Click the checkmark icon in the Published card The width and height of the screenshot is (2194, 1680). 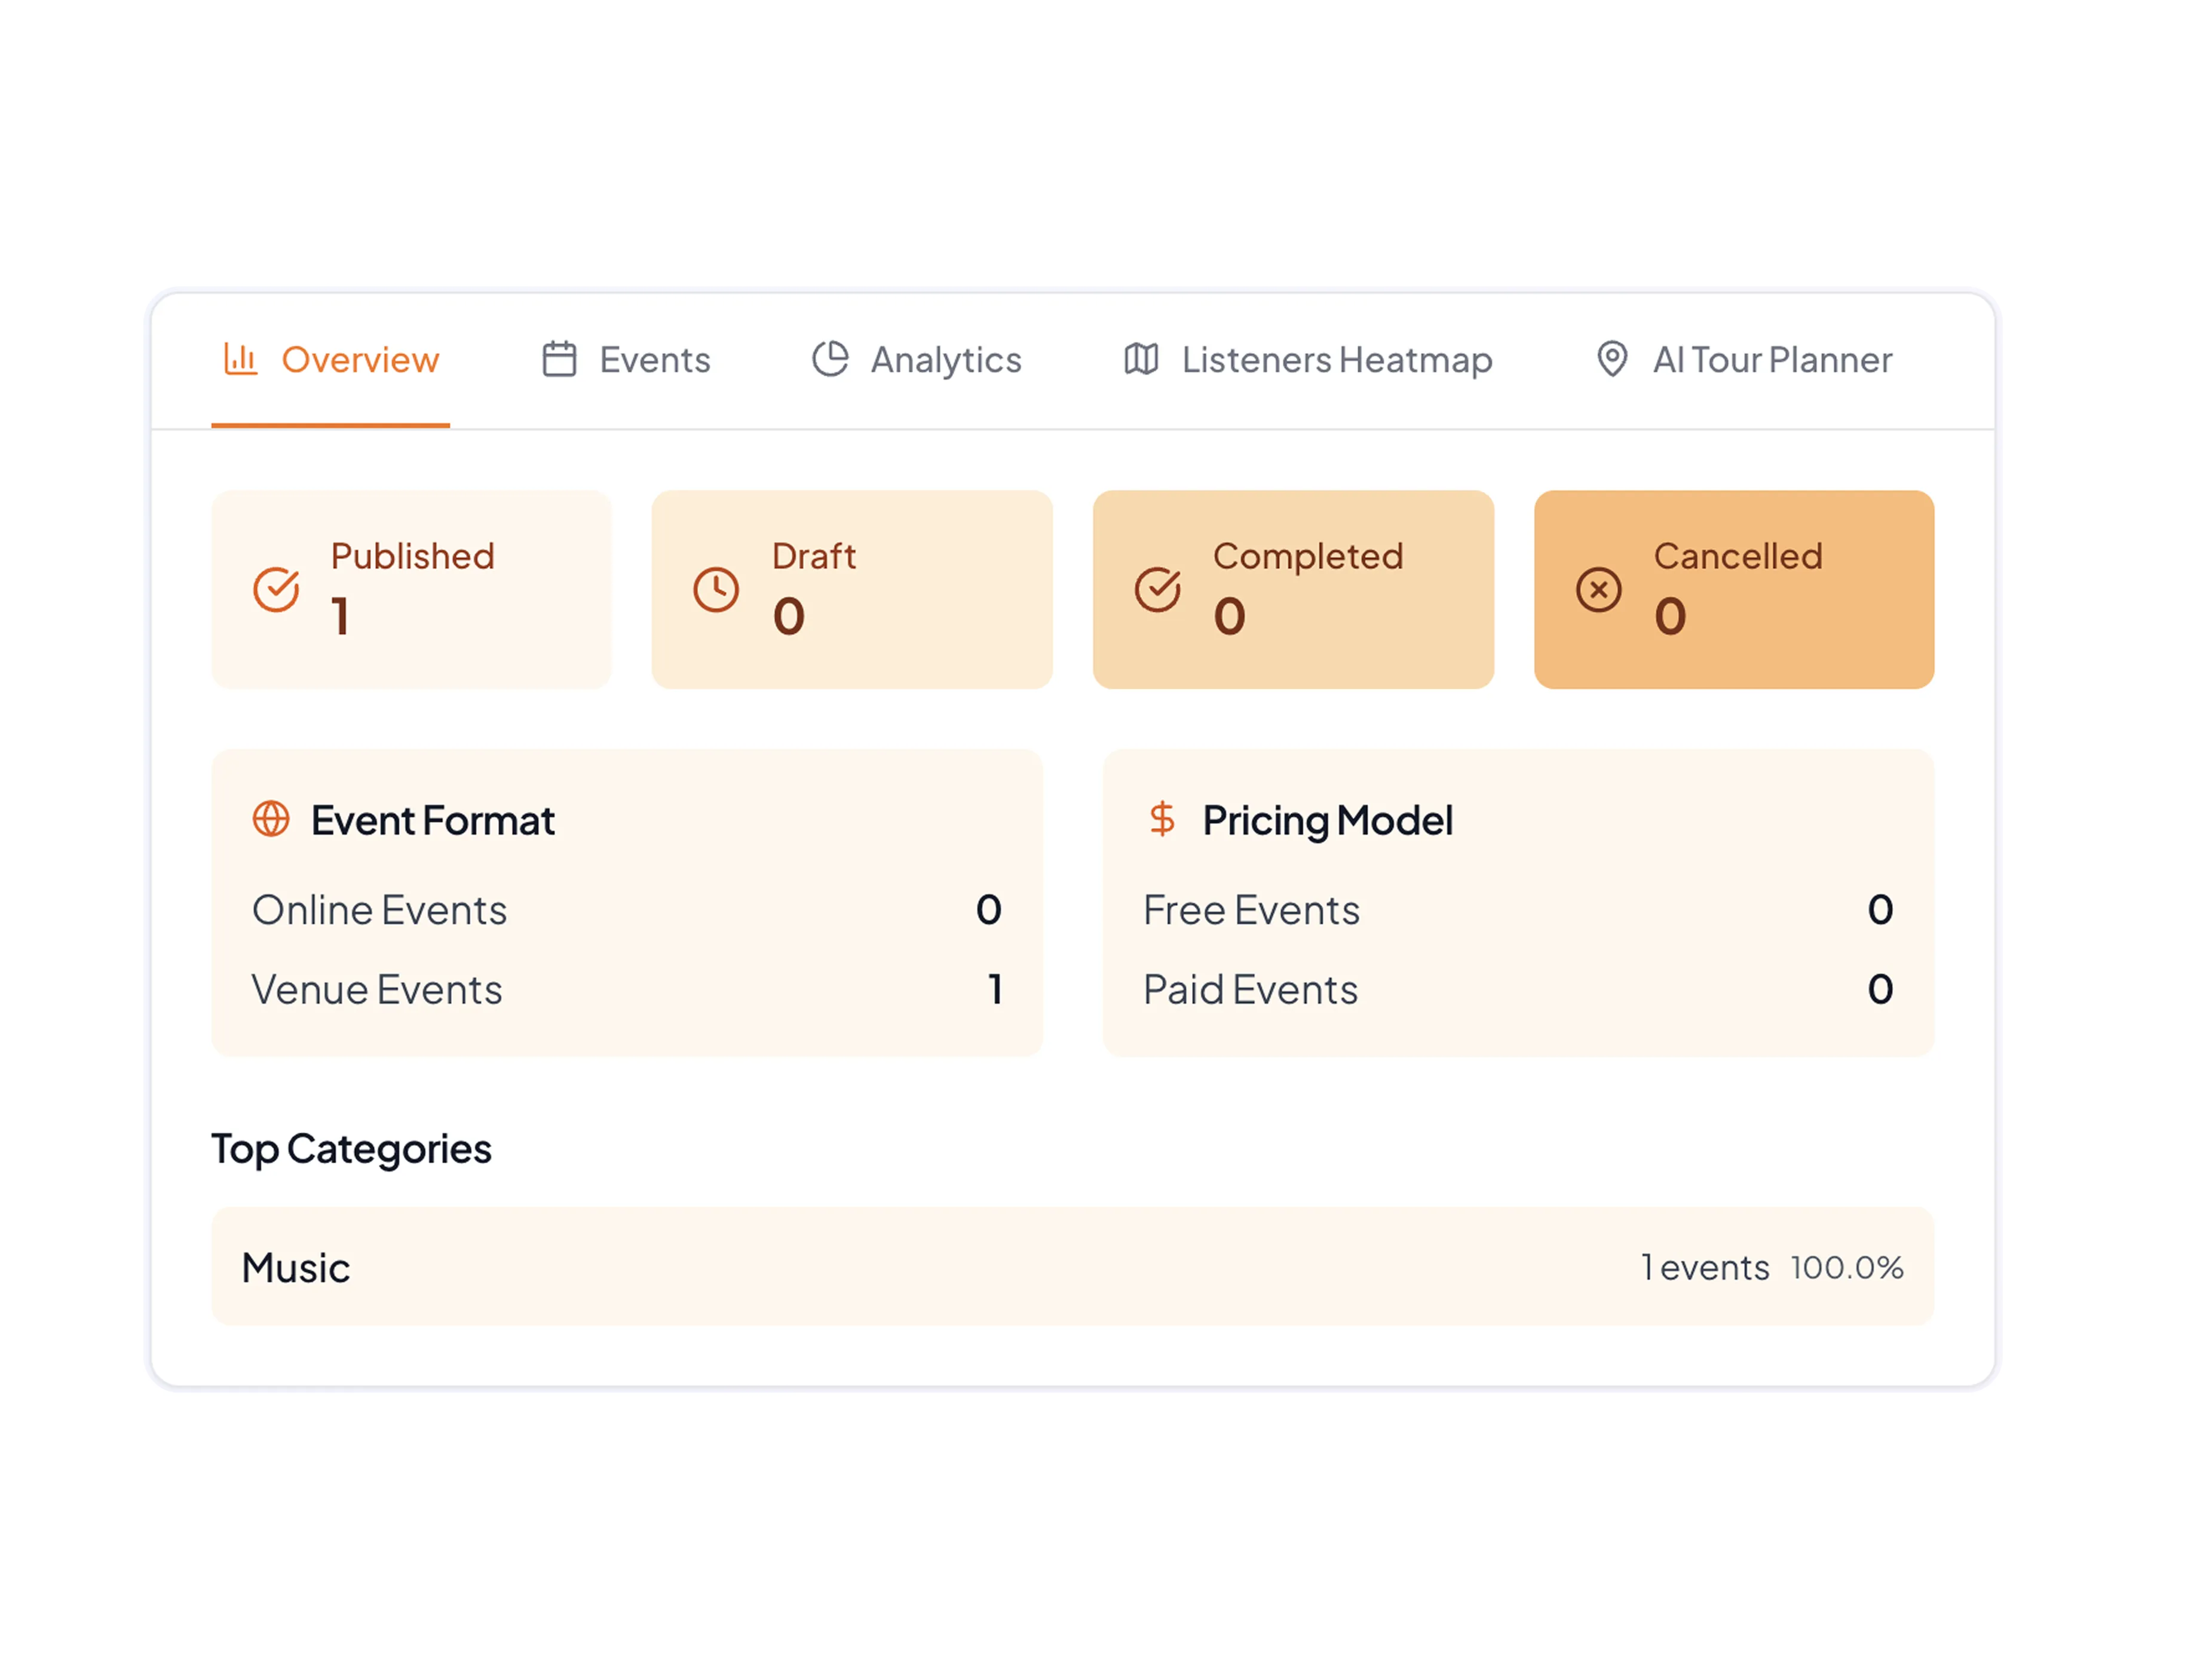[277, 590]
